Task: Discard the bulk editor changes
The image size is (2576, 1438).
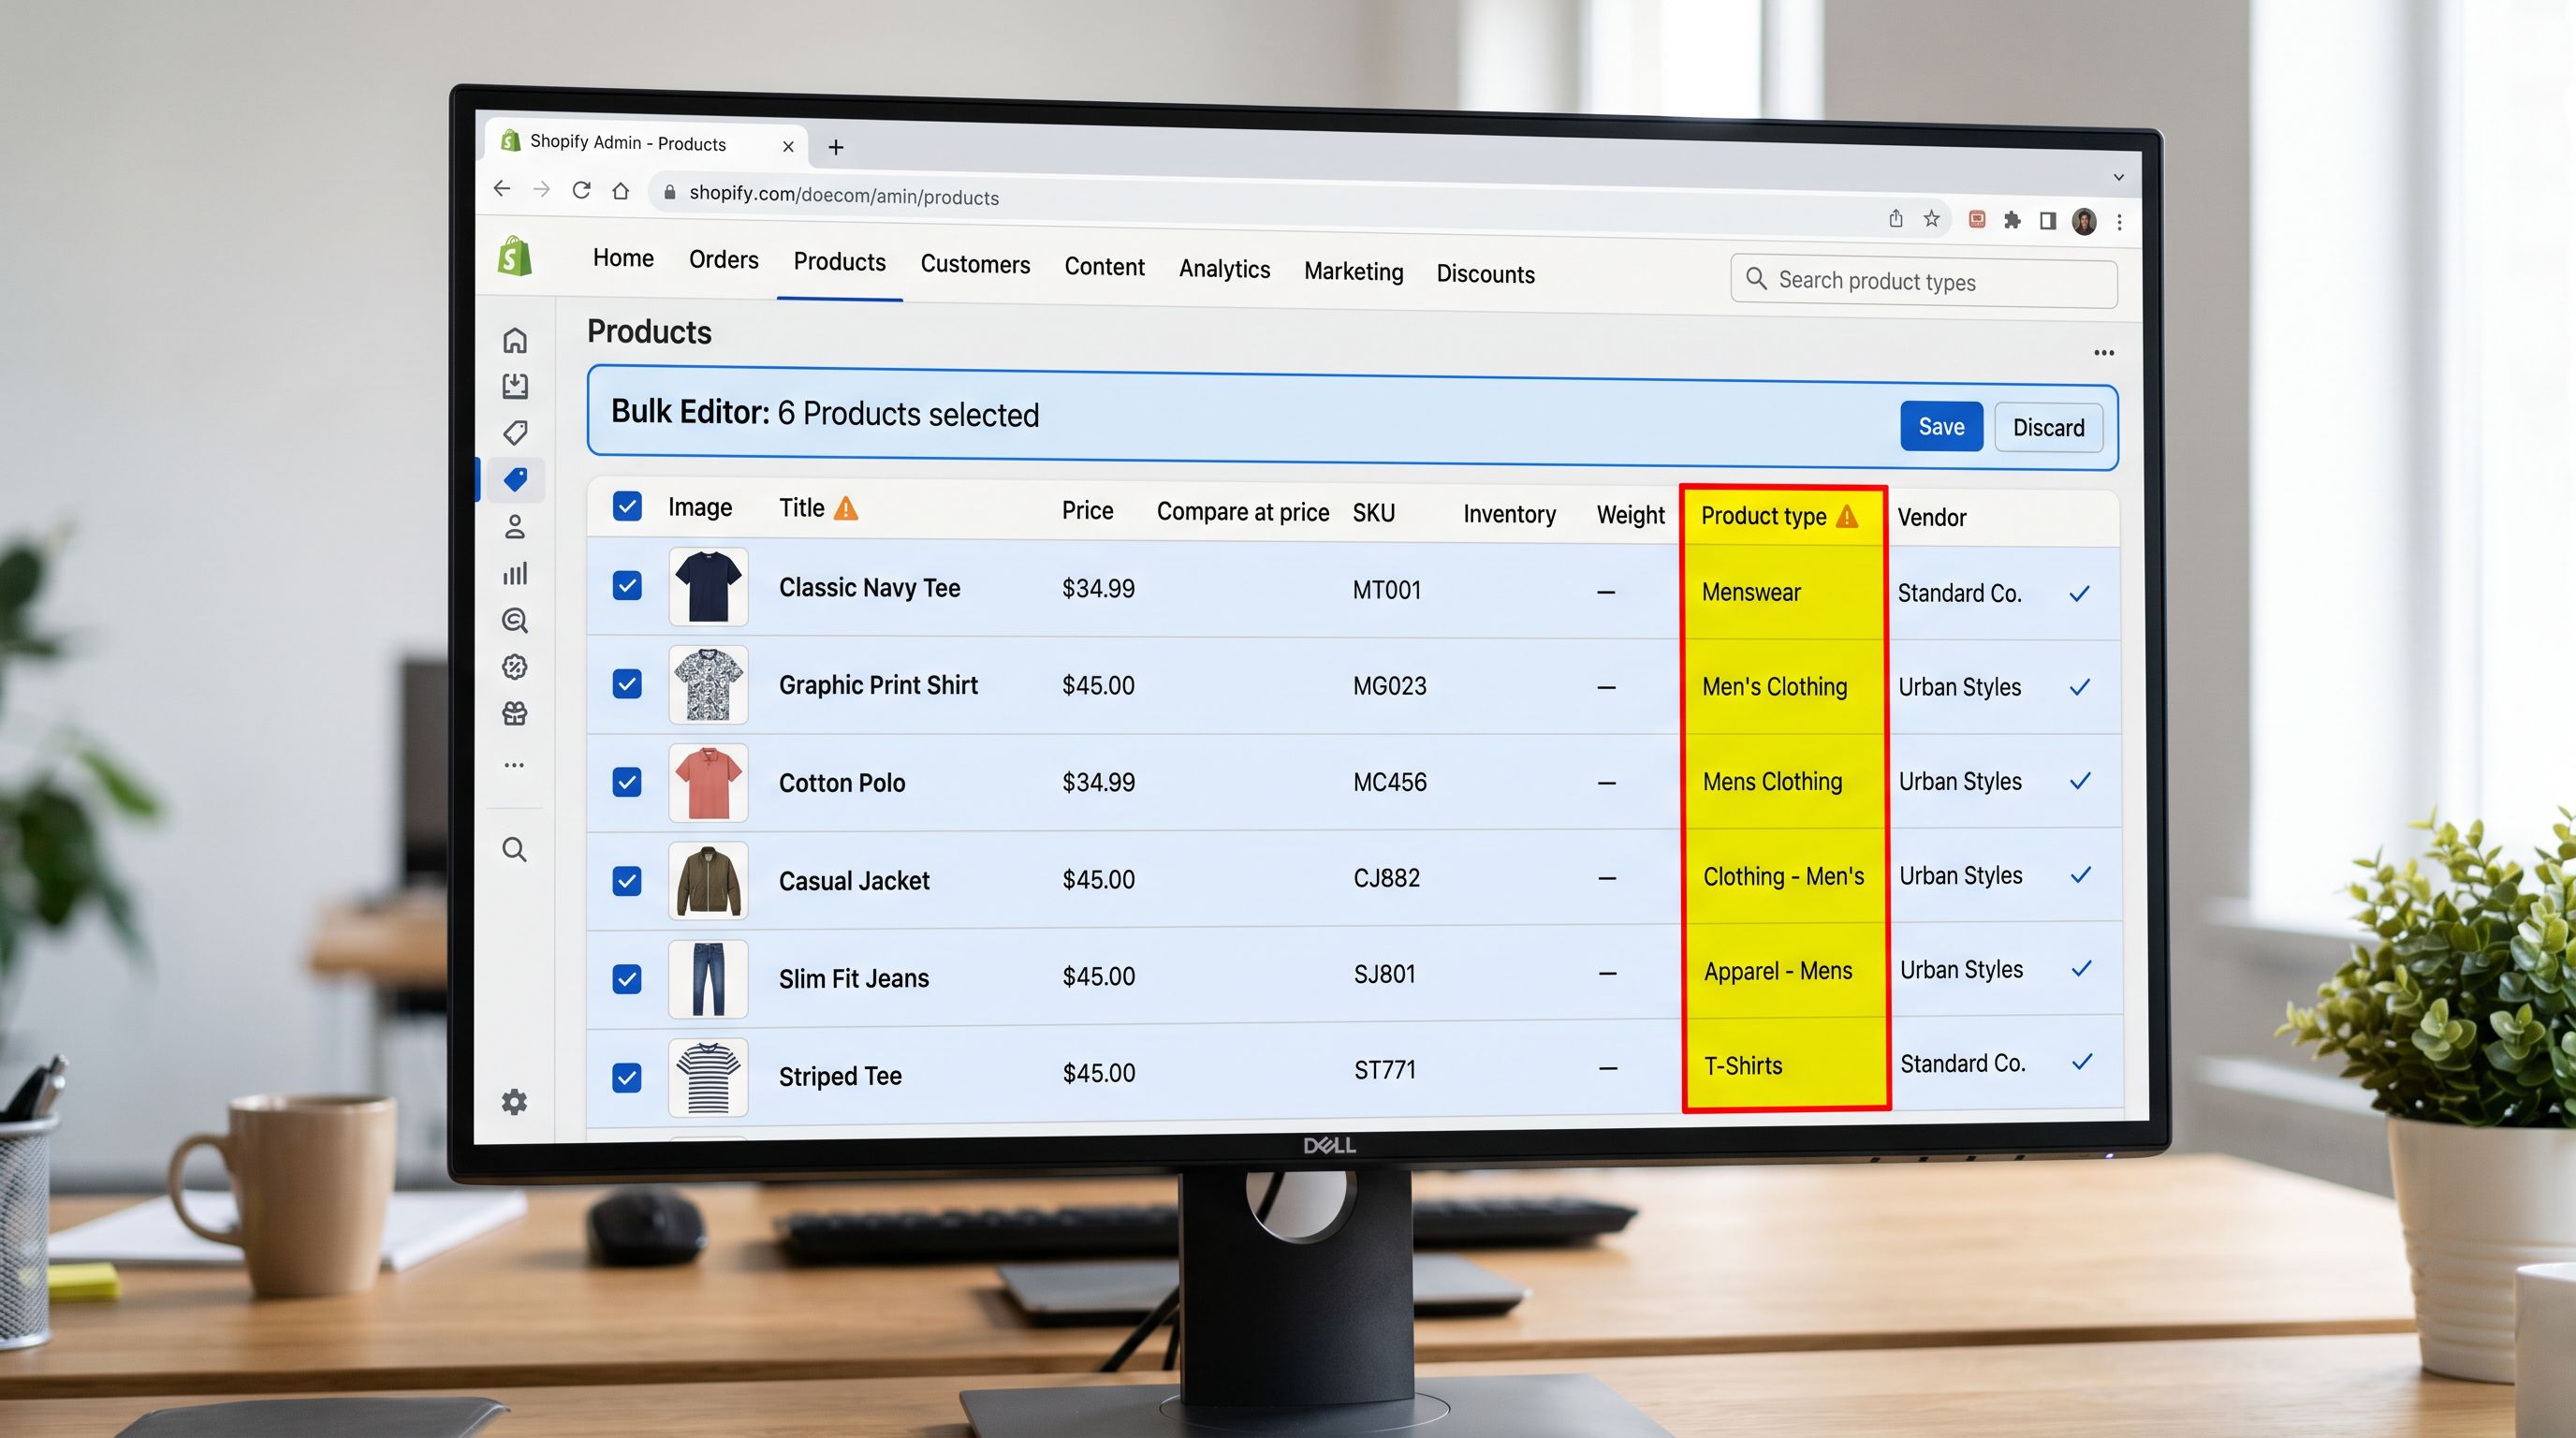Action: (x=2048, y=428)
